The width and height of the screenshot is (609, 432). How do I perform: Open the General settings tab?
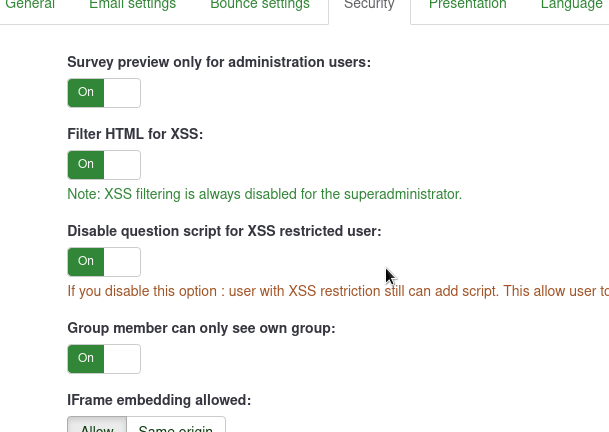point(30,5)
